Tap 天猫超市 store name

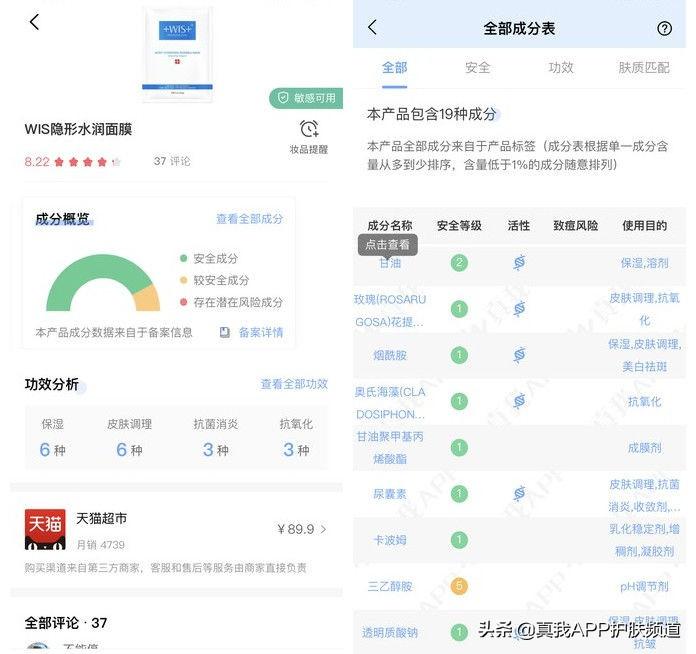pos(102,518)
